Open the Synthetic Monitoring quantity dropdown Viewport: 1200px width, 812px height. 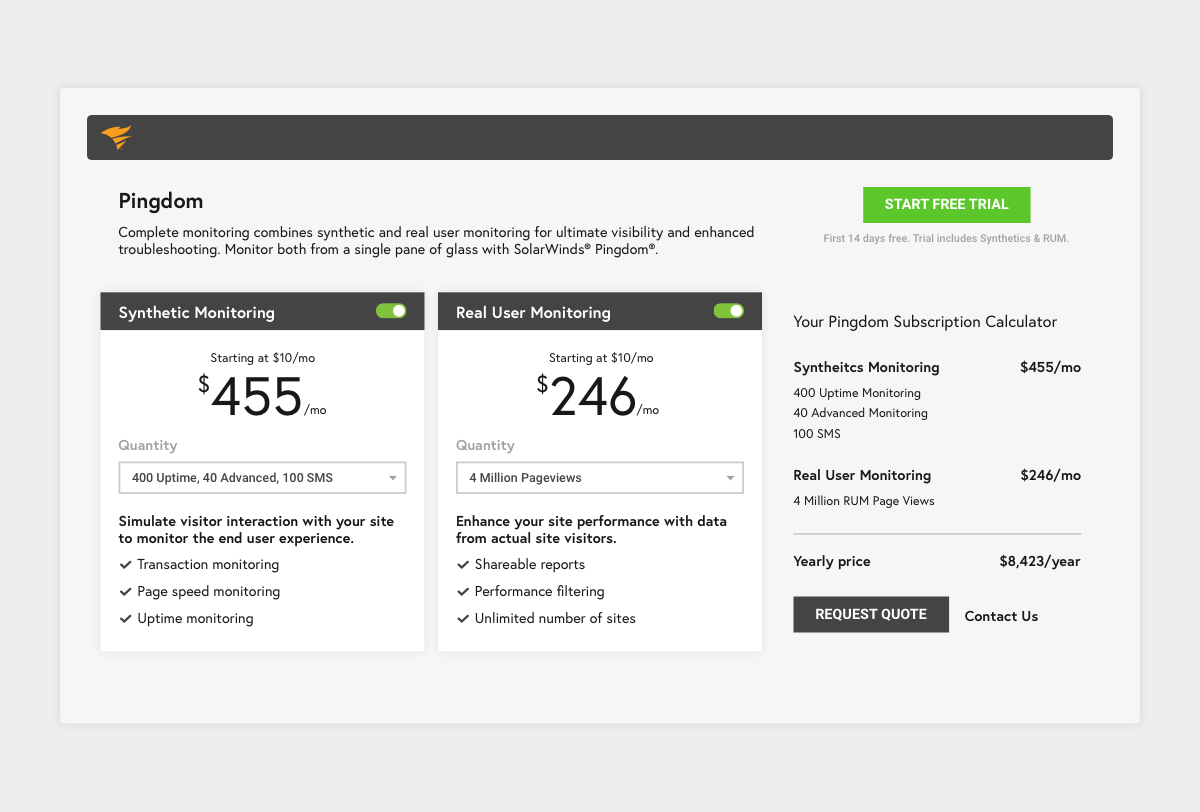[x=262, y=478]
